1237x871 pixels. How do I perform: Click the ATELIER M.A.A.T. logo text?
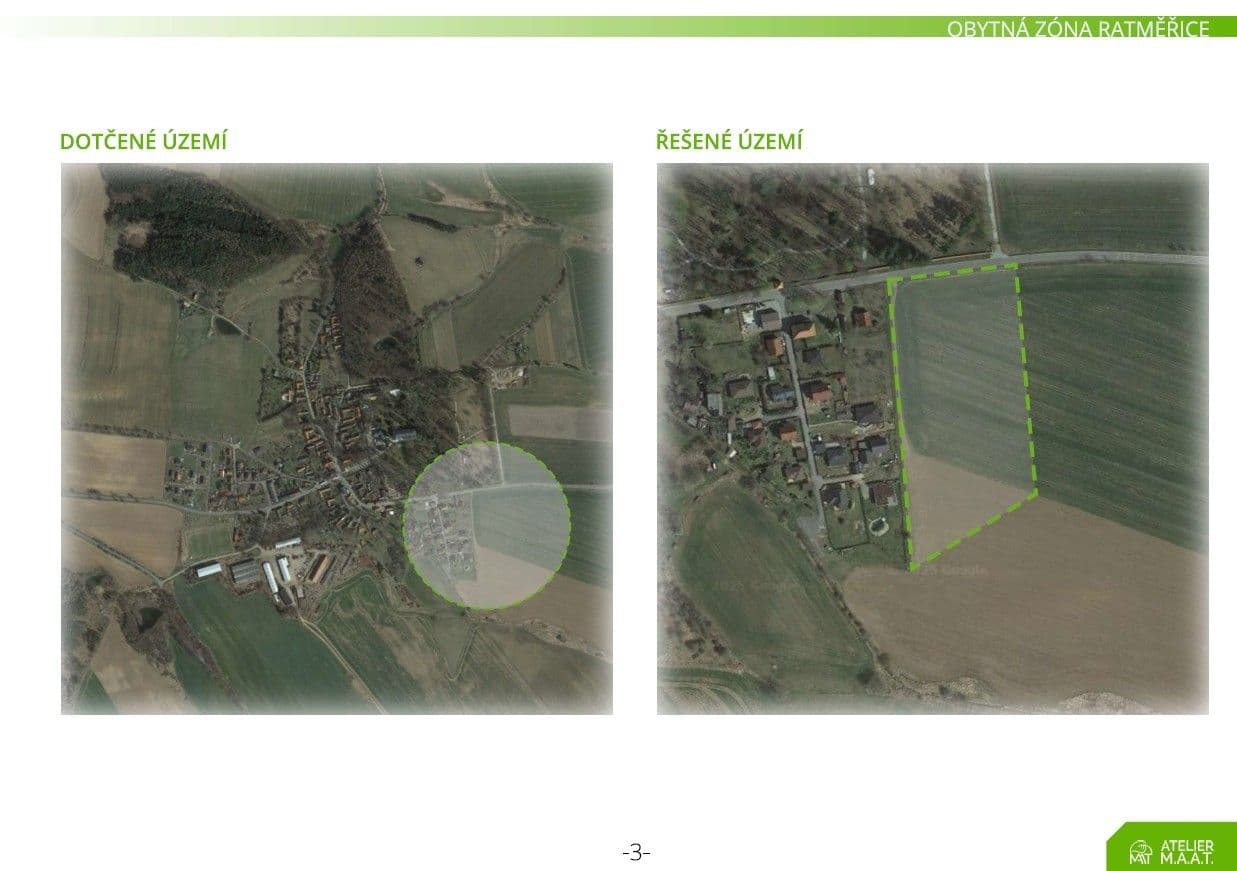pos(1186,852)
